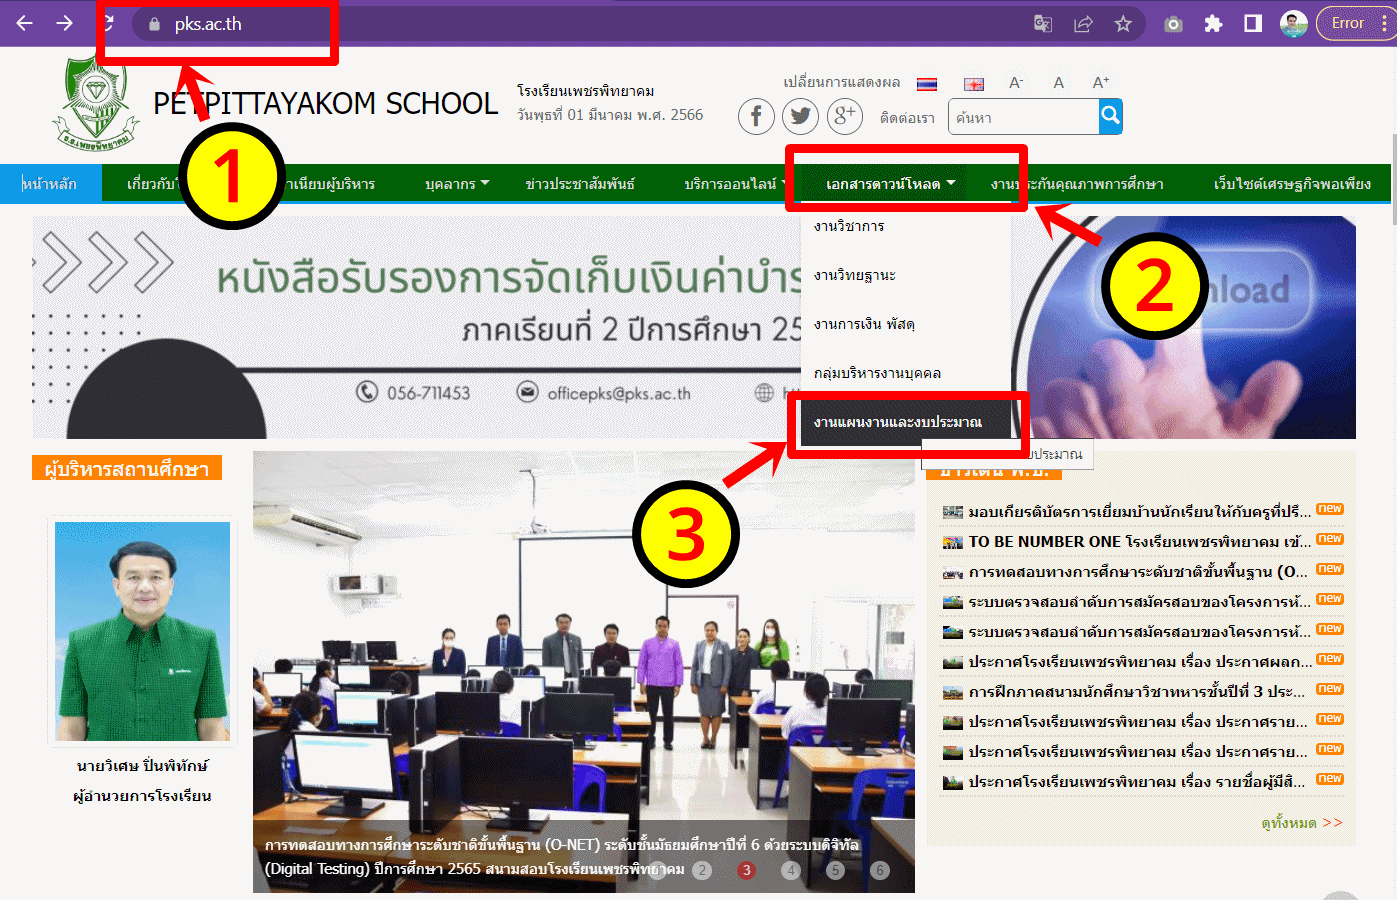Click the Twitter bird icon
The image size is (1397, 900).
point(800,117)
